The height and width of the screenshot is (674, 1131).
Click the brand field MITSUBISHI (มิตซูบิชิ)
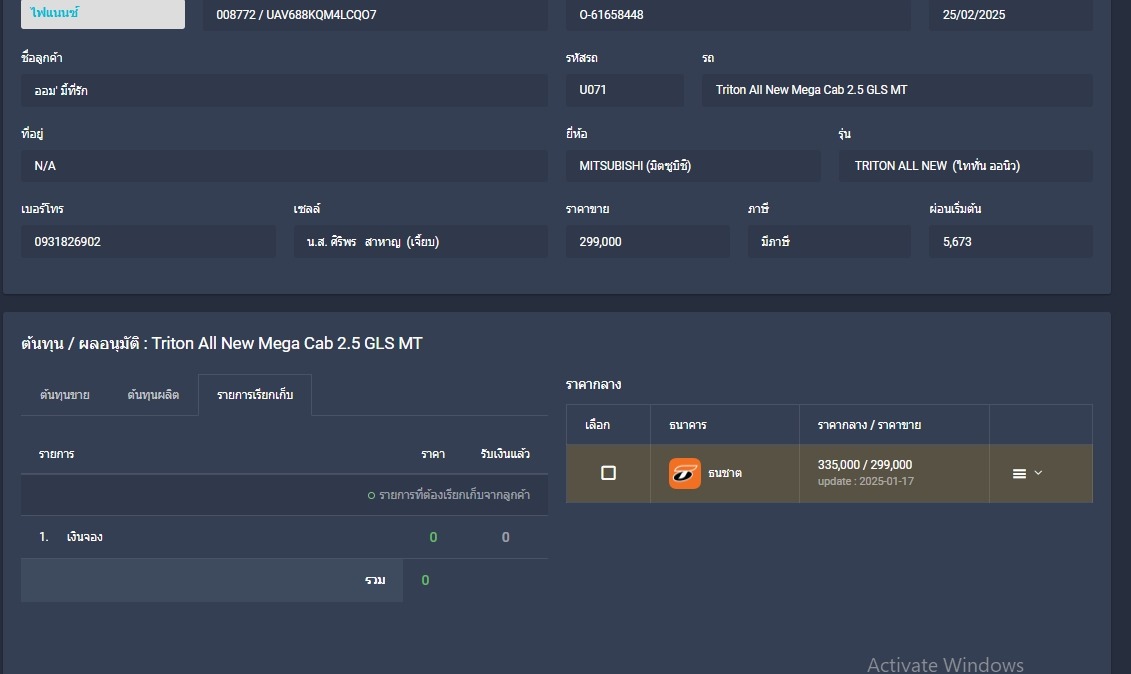693,166
